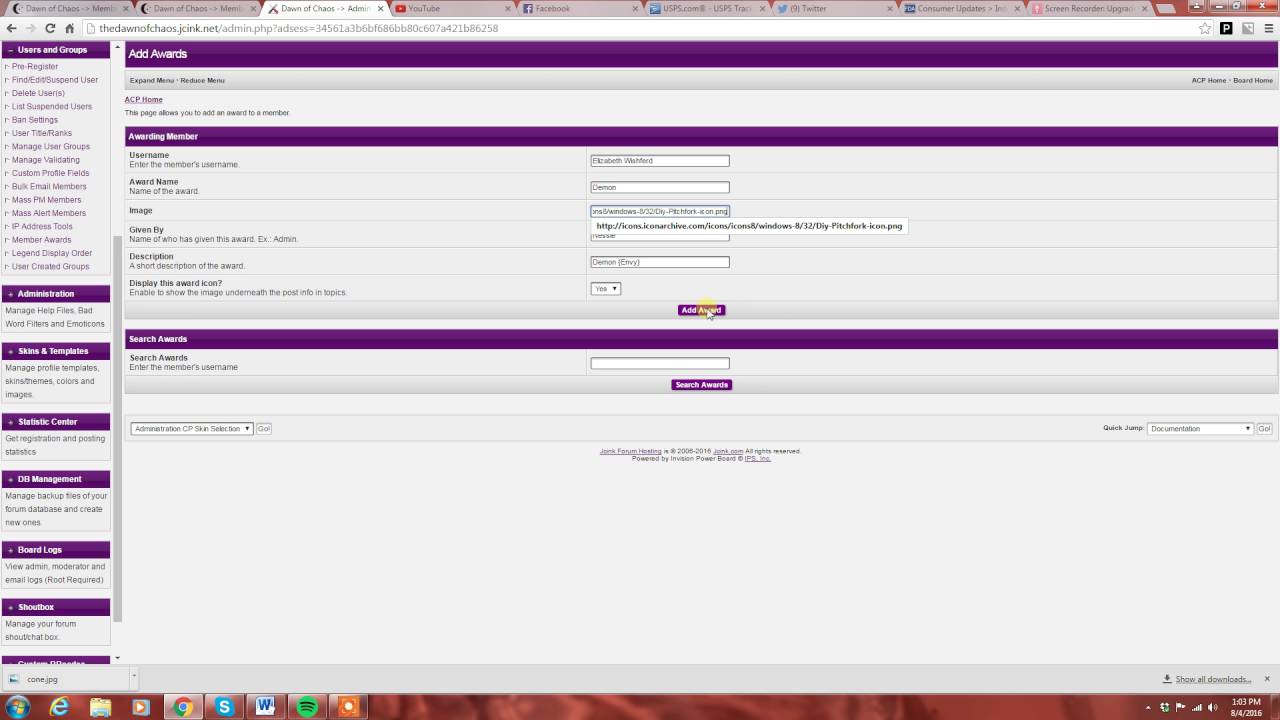Click Show all downloads link

(x=1213, y=679)
